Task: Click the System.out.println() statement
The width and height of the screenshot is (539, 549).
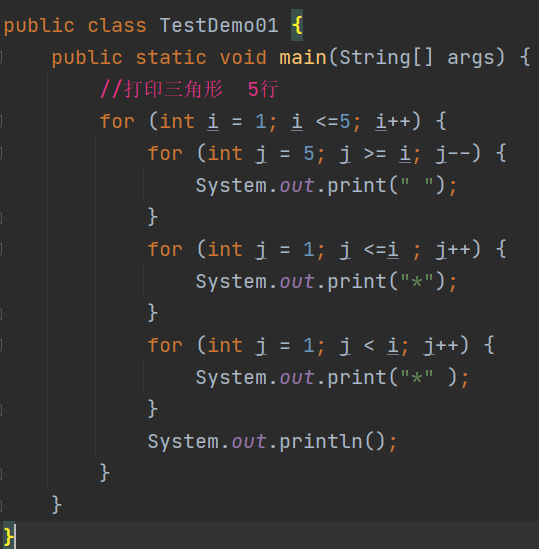Action: pyautogui.click(x=272, y=442)
